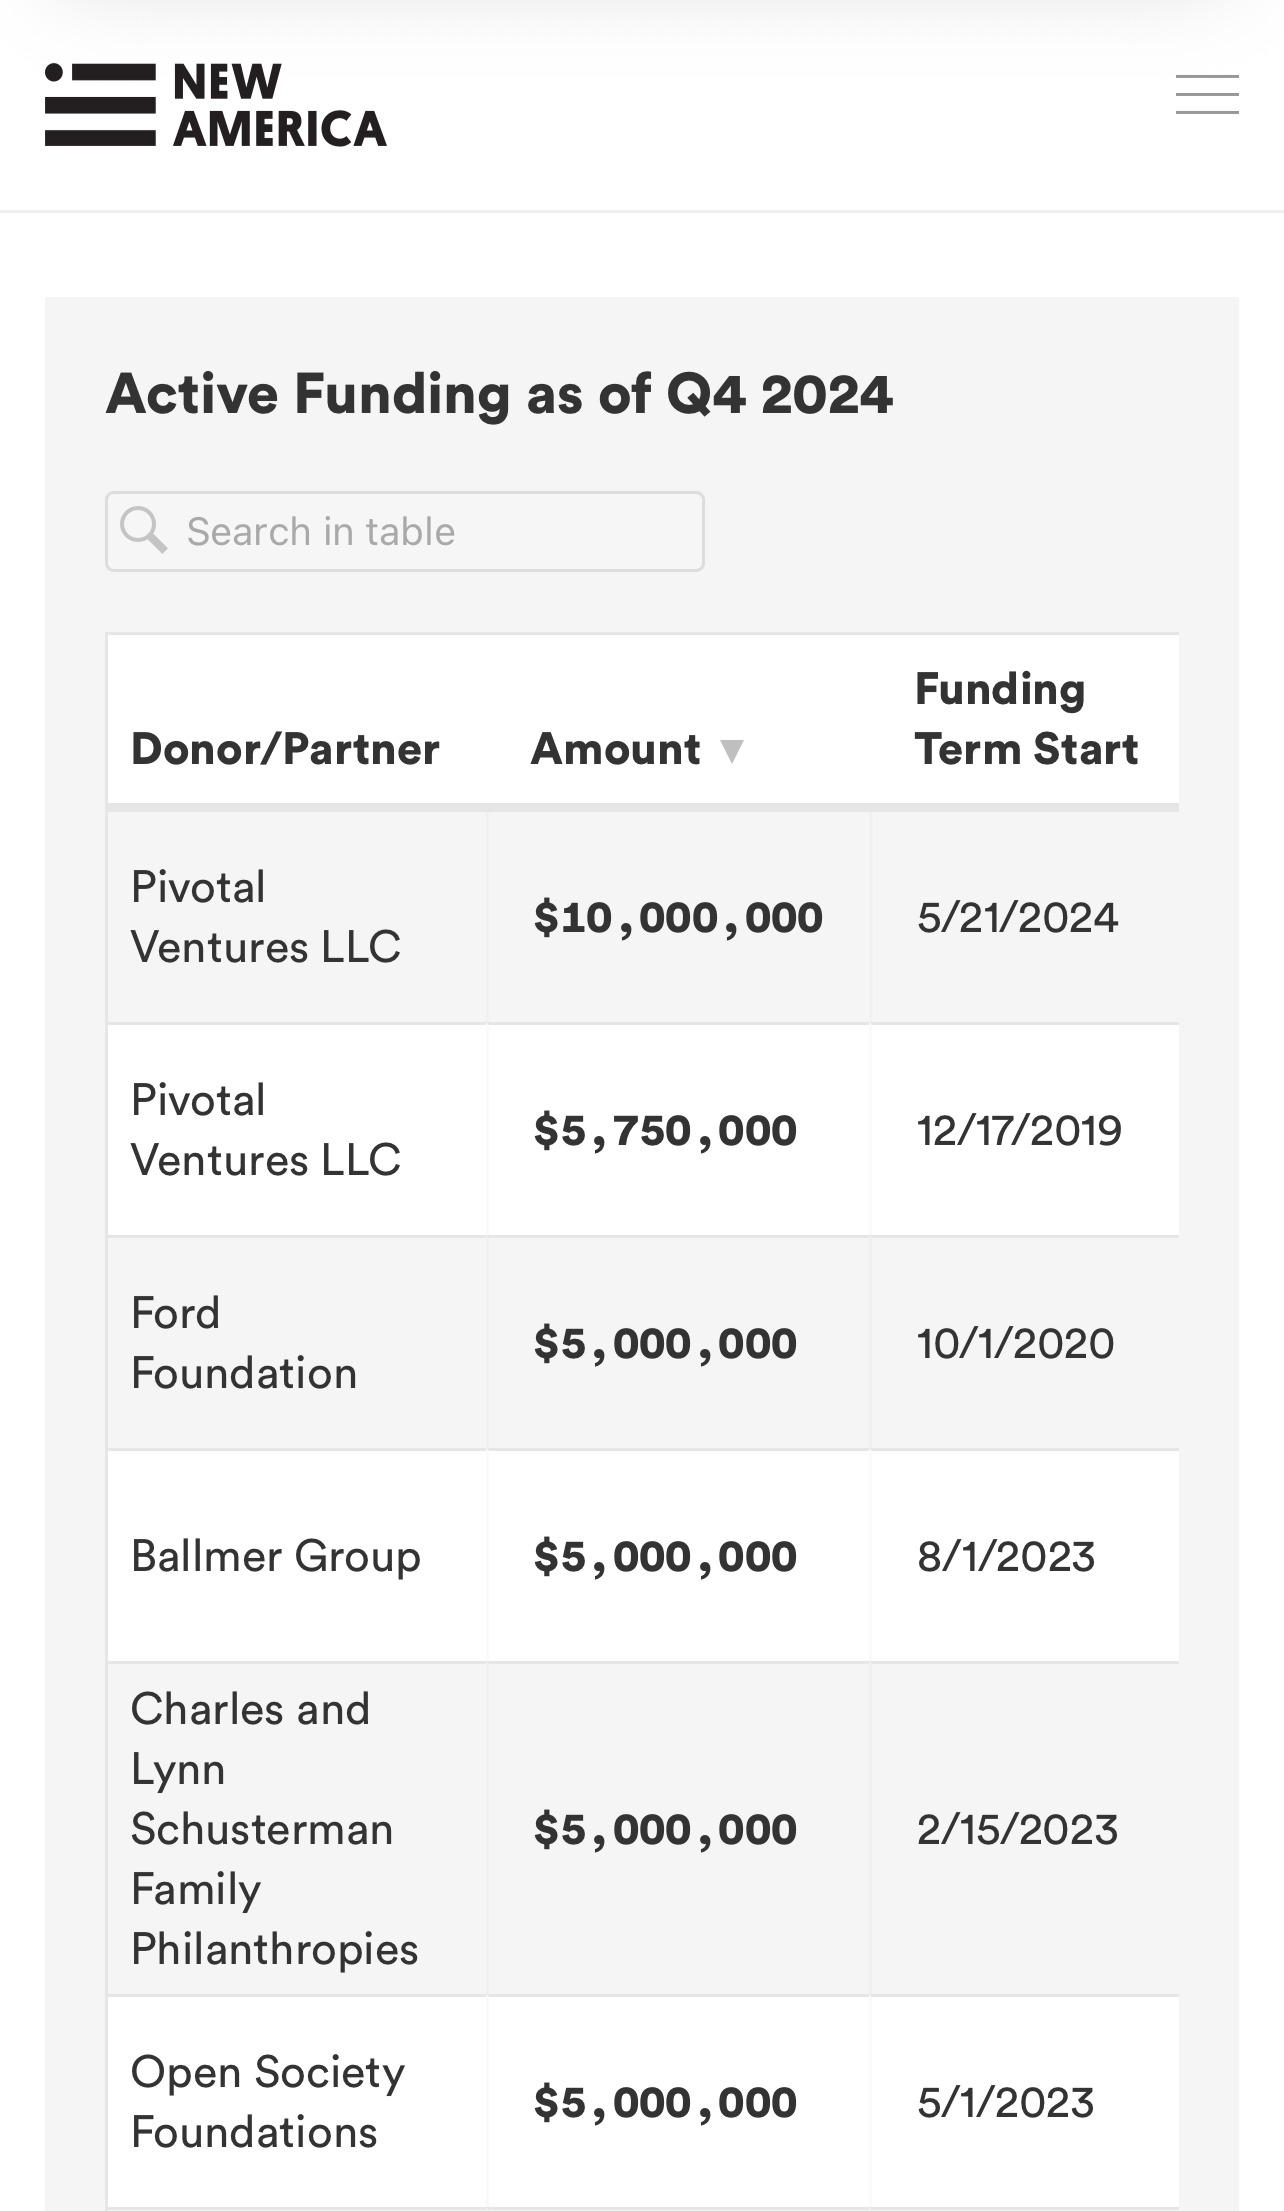The image size is (1284, 2211).
Task: Click the 8/1/2023 start date cell
Action: (x=1006, y=1556)
